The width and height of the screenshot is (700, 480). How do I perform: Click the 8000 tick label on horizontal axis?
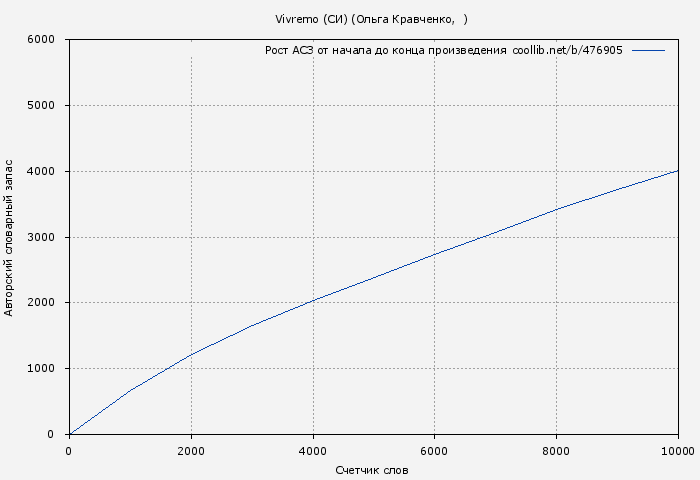pos(555,451)
